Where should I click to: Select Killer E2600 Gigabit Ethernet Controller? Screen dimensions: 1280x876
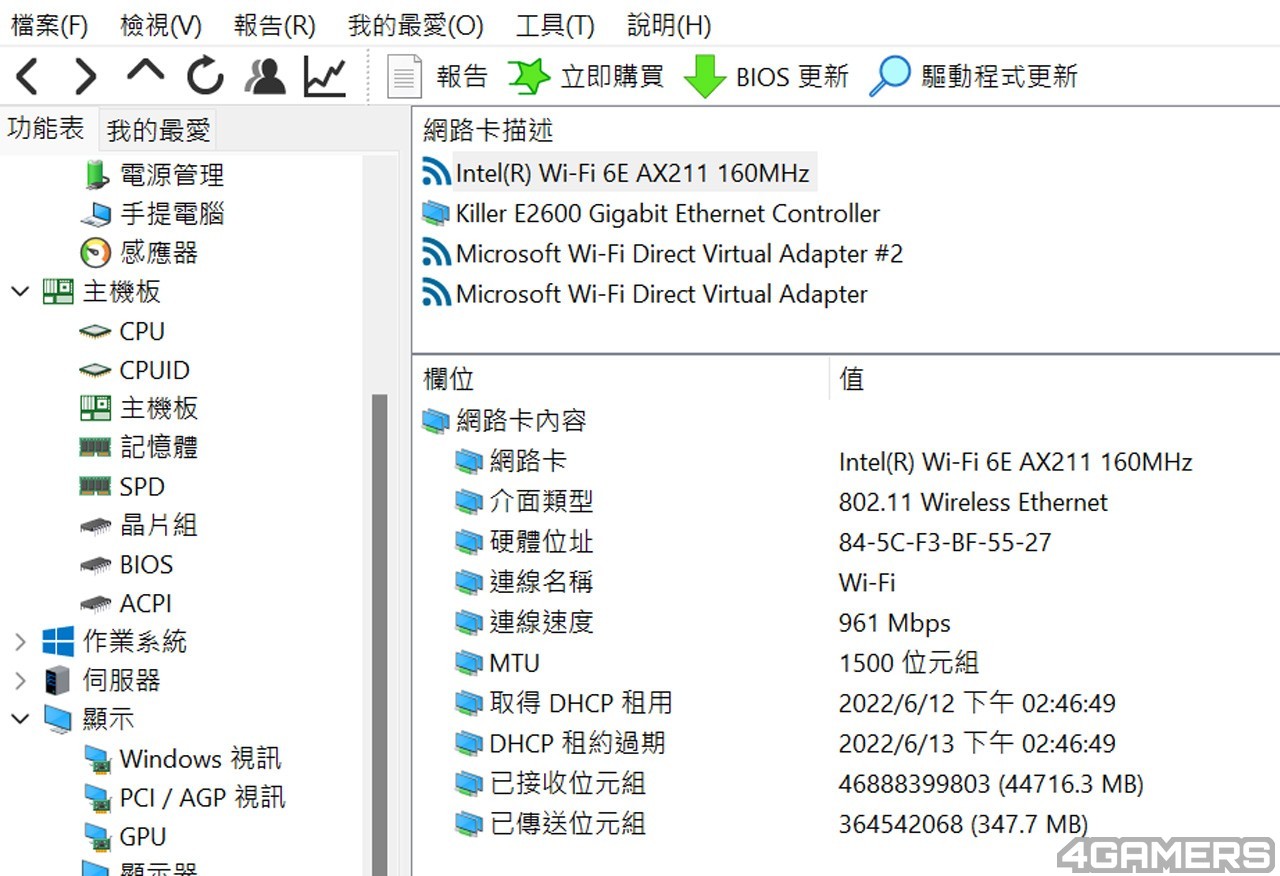pos(668,213)
